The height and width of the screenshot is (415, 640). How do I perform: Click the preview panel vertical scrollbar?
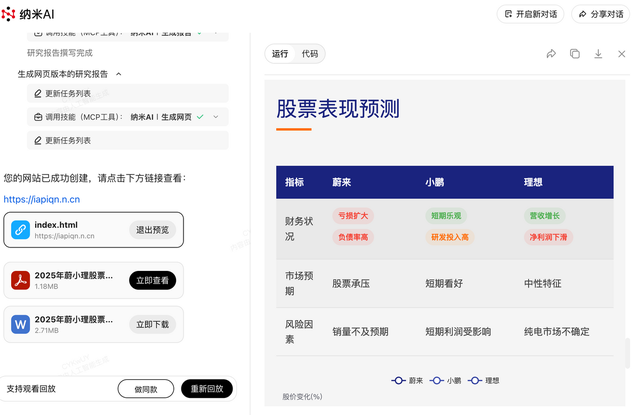point(628,354)
